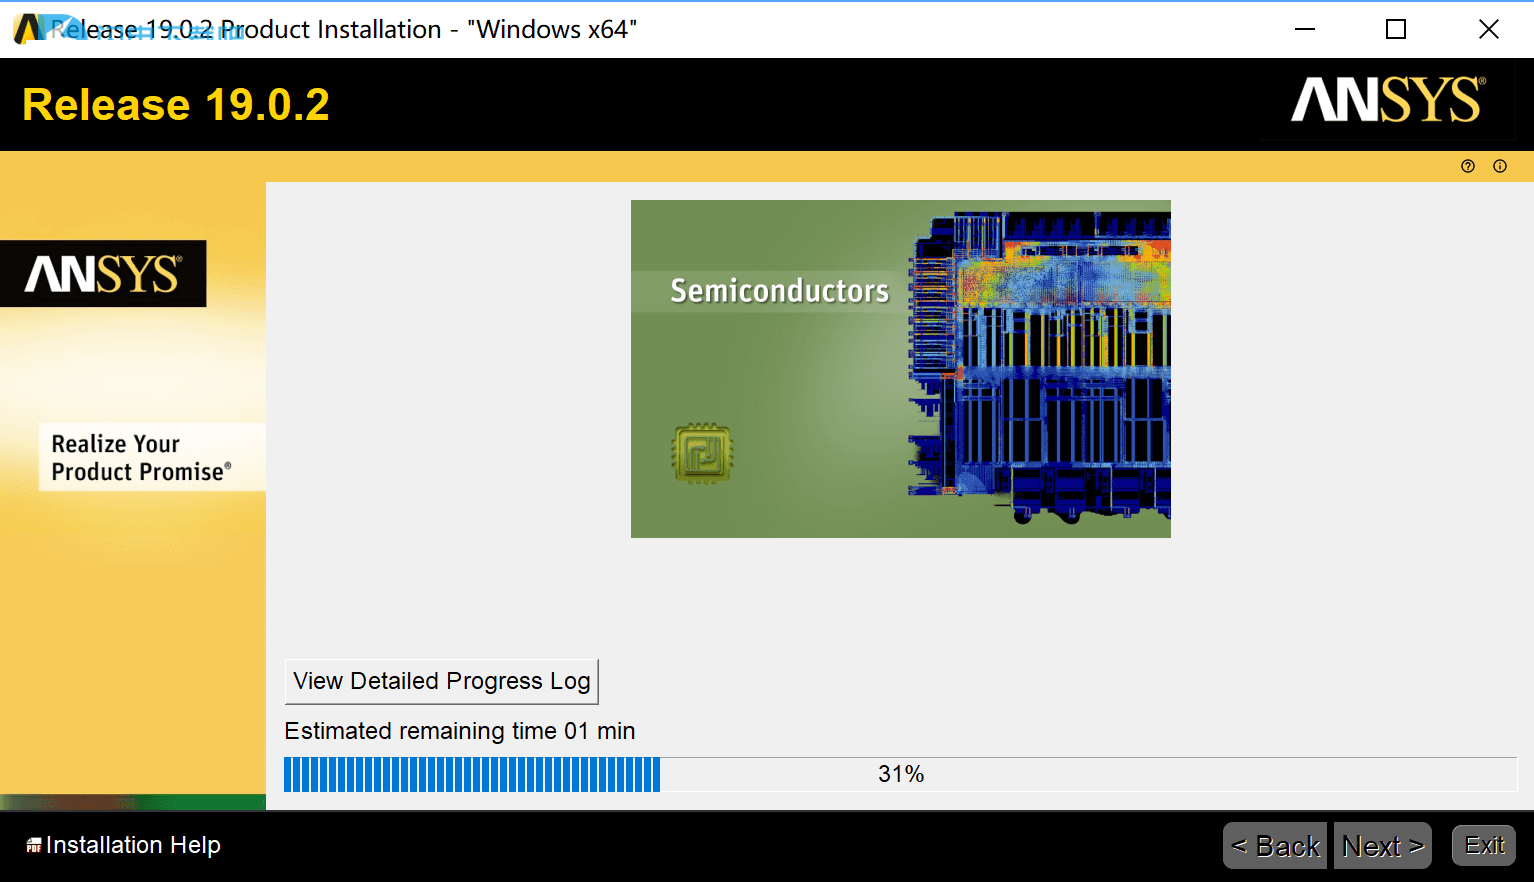Click the ANSYS logo in the header
Image resolution: width=1534 pixels, height=882 pixels.
click(x=1388, y=100)
